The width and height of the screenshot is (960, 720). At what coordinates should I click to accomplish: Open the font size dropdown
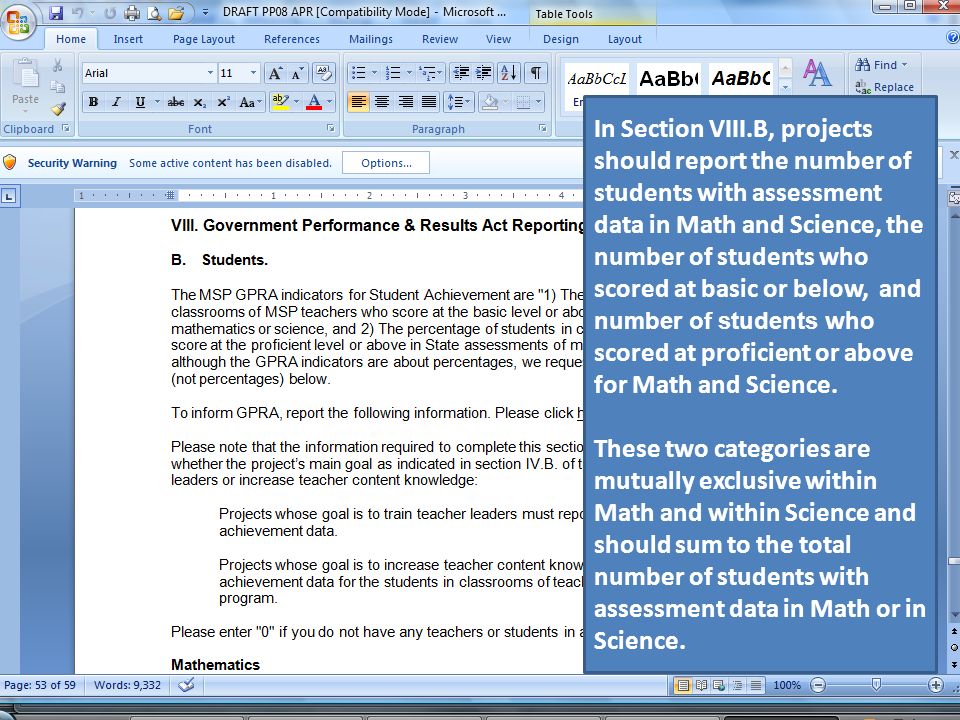click(253, 73)
